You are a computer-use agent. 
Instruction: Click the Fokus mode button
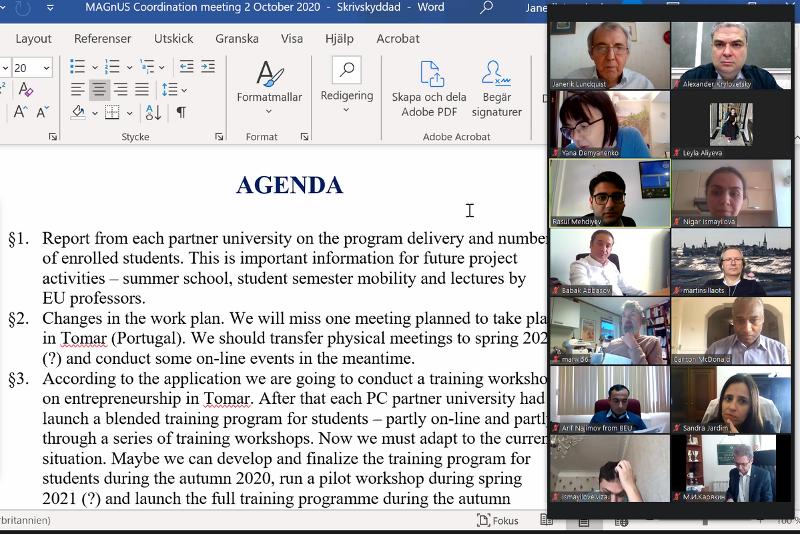click(498, 520)
